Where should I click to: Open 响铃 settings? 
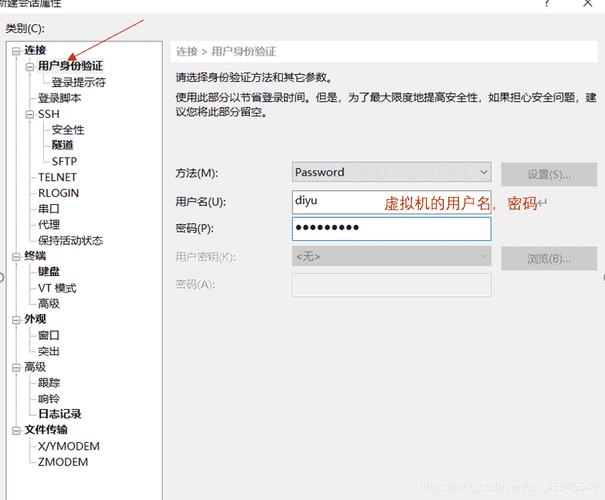point(49,399)
